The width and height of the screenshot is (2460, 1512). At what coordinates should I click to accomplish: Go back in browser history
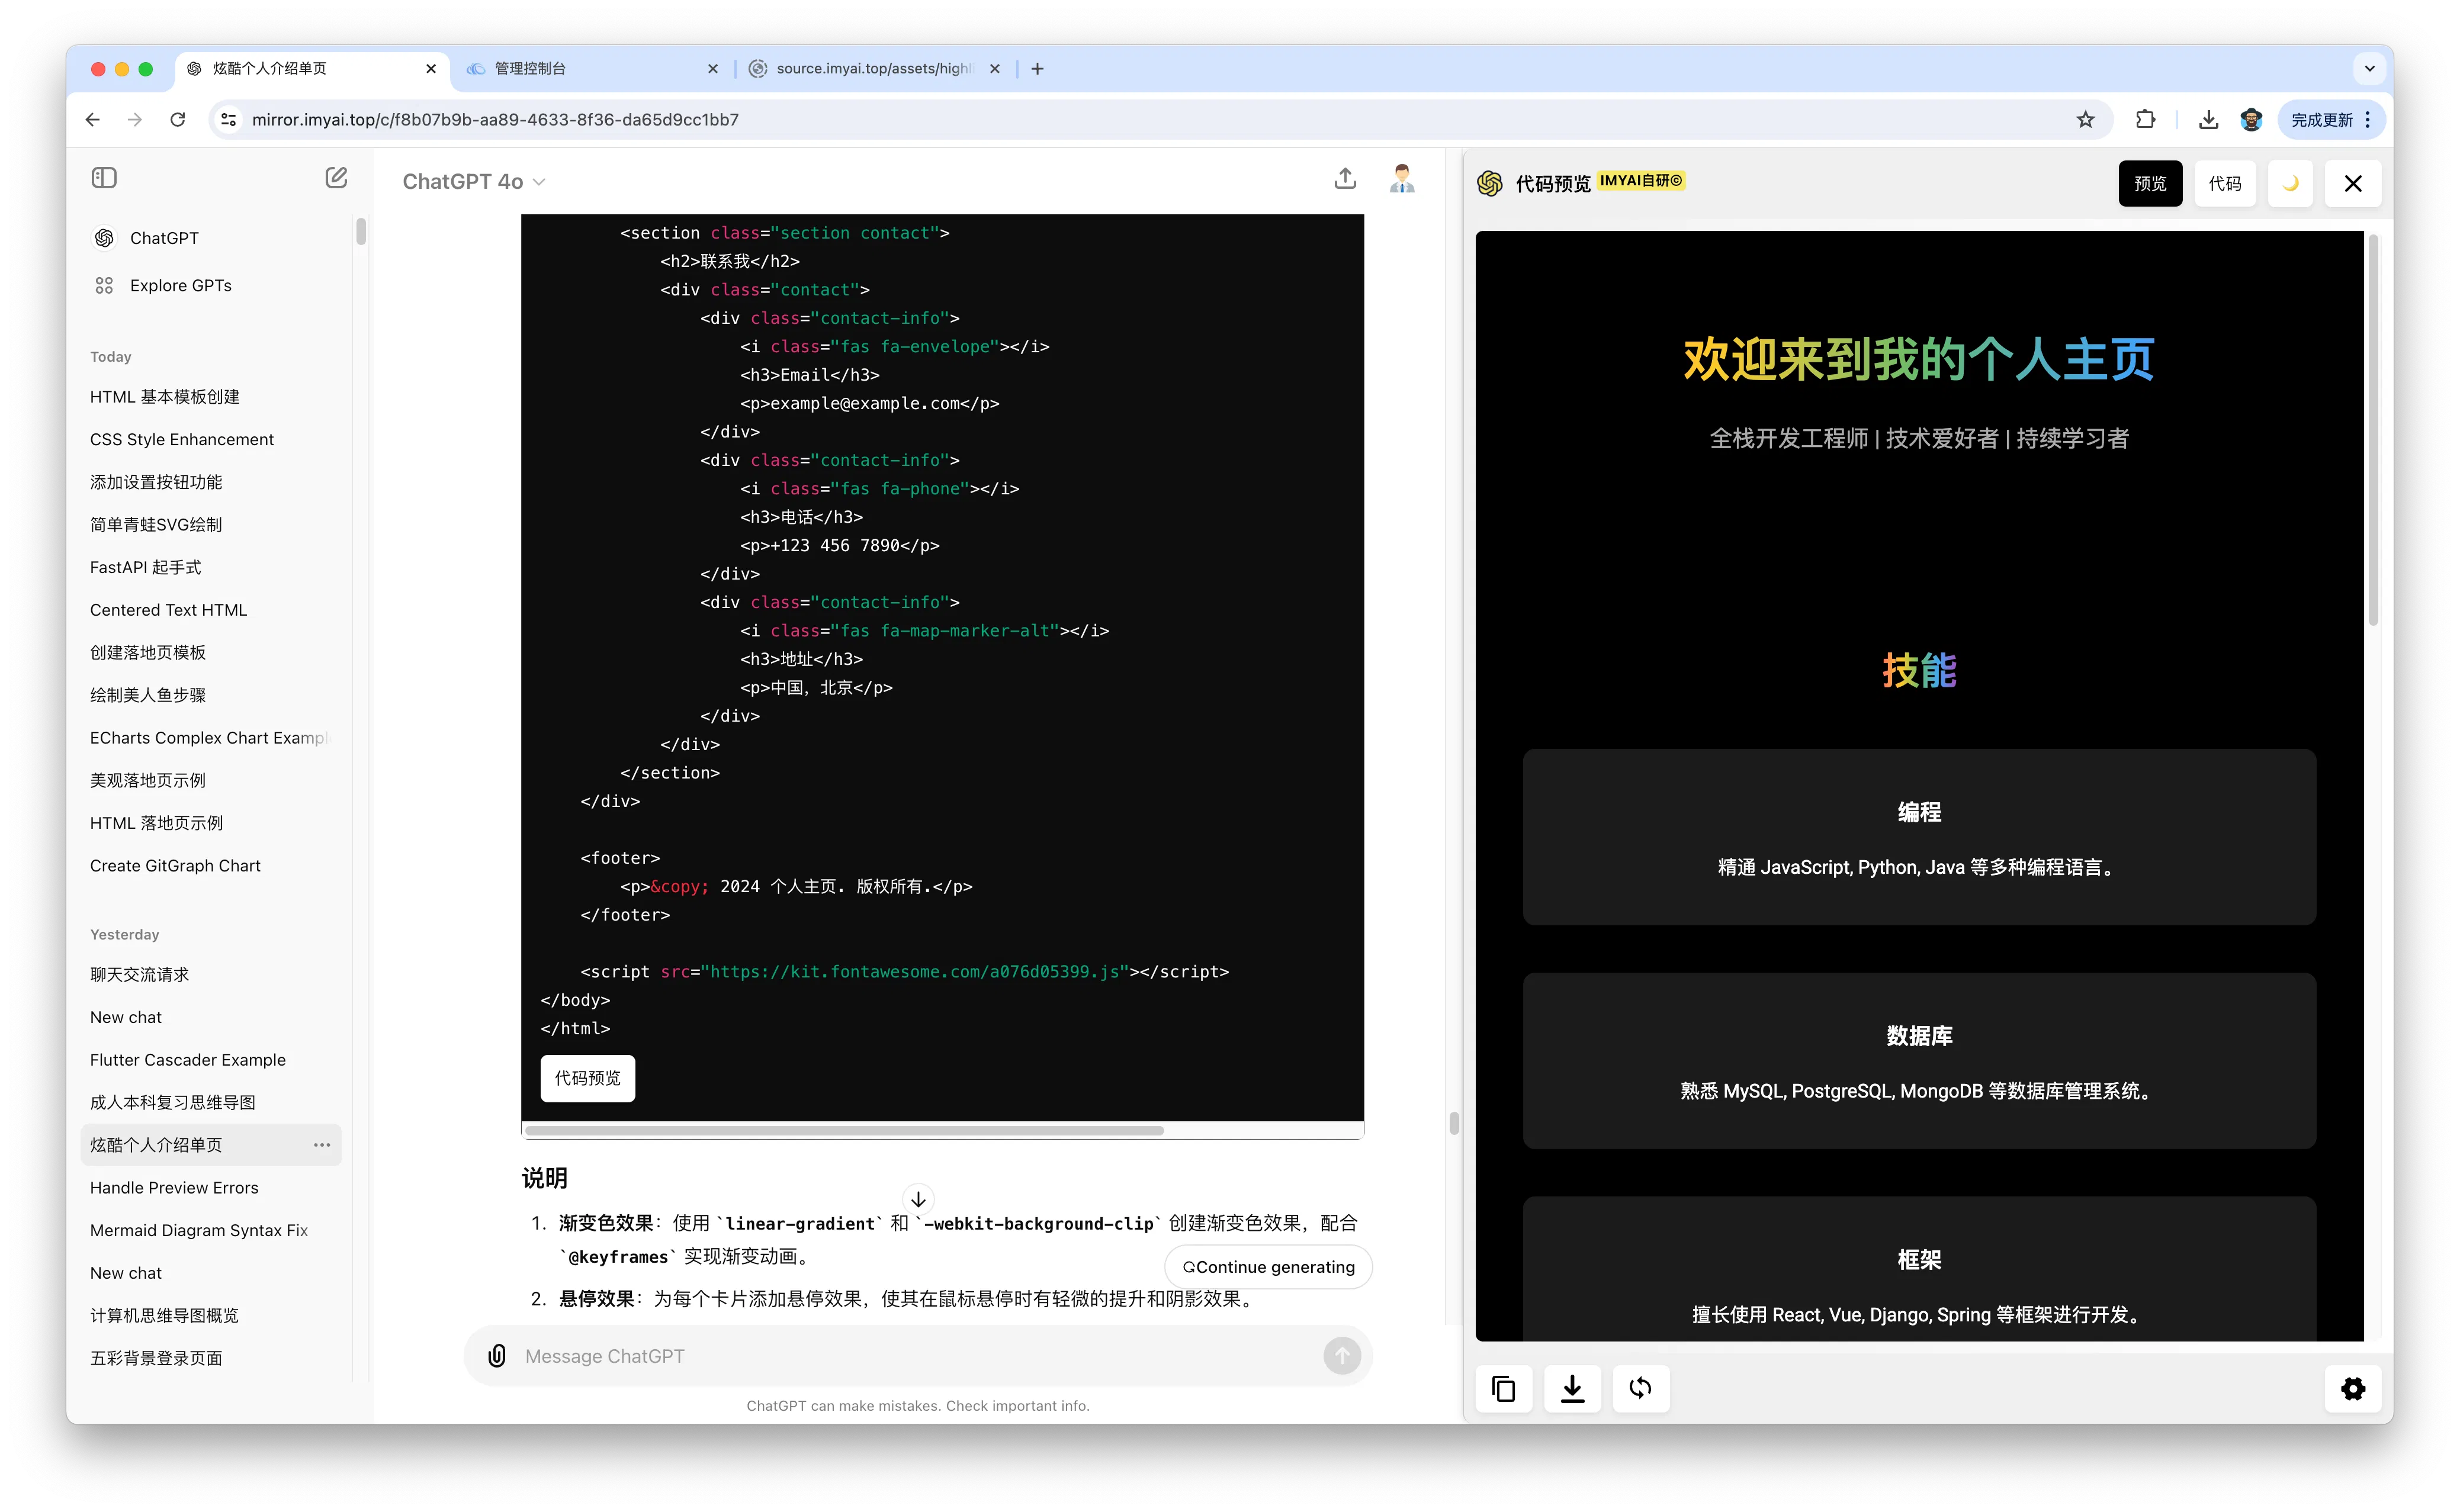coord(93,120)
